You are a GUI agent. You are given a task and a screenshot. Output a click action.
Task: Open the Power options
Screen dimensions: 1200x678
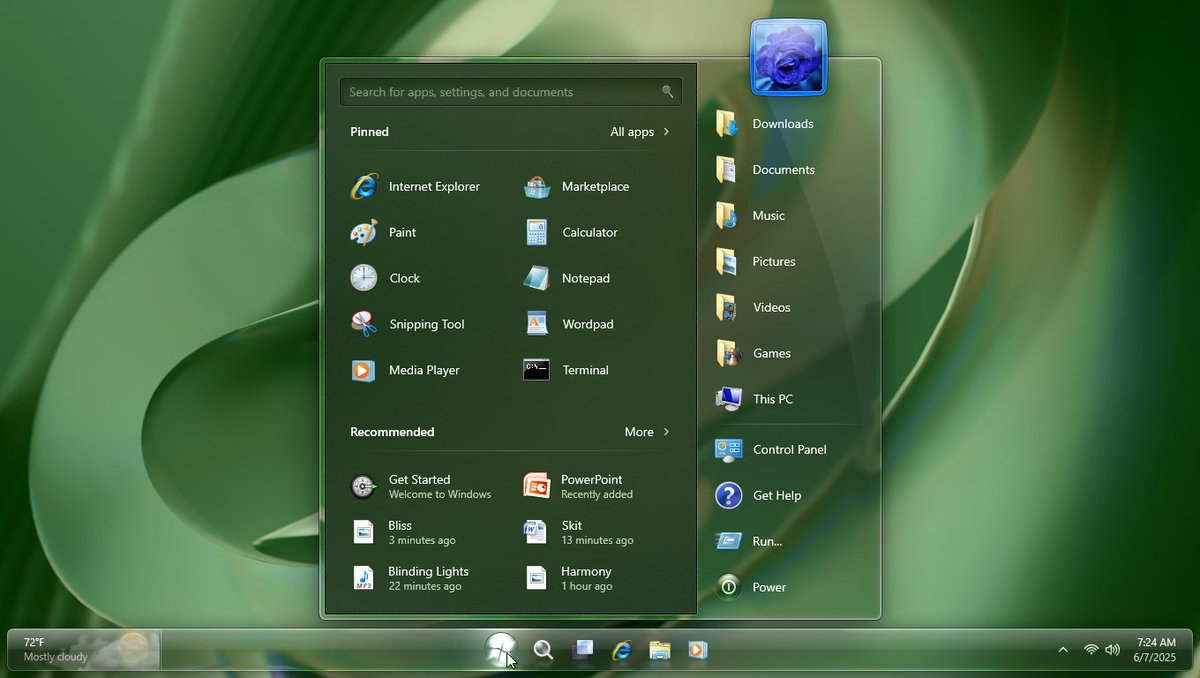[751, 587]
